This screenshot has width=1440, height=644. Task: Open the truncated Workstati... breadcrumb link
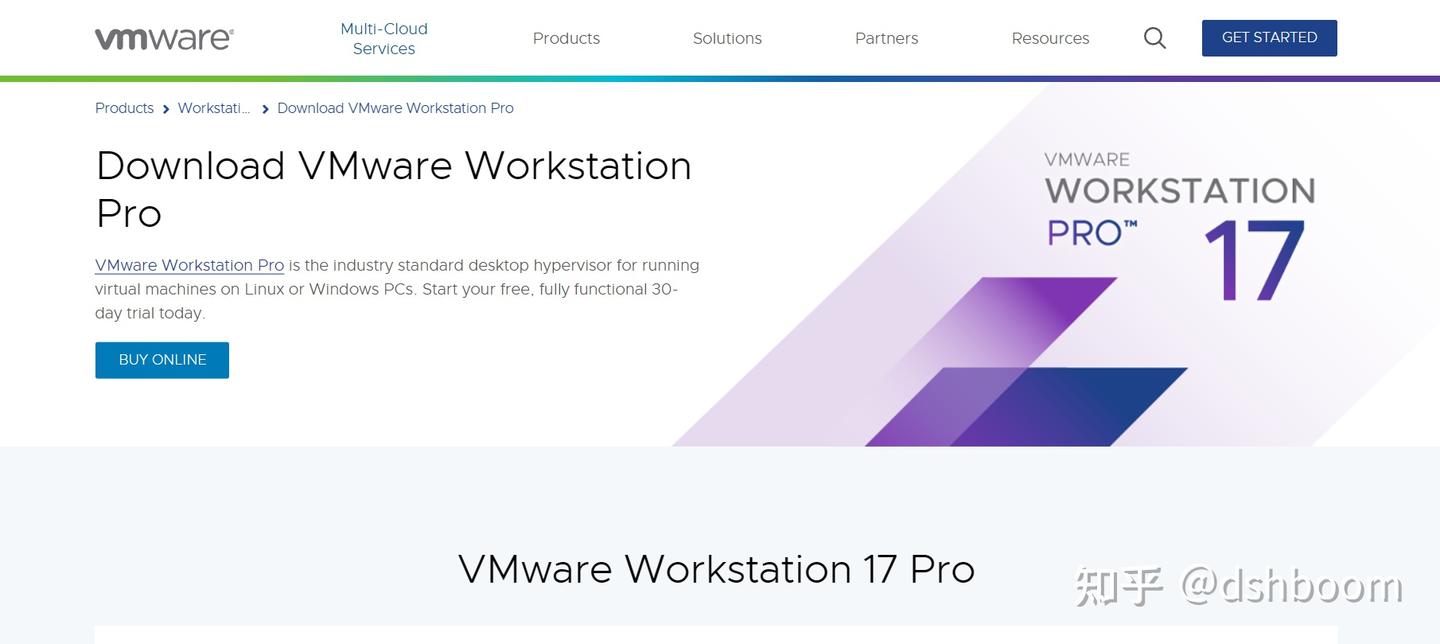coord(214,108)
